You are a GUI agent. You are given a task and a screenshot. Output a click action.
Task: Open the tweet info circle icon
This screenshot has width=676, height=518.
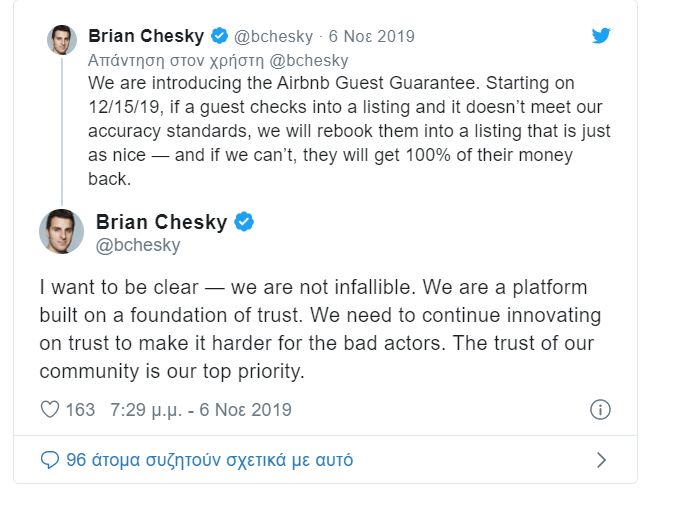(x=600, y=409)
